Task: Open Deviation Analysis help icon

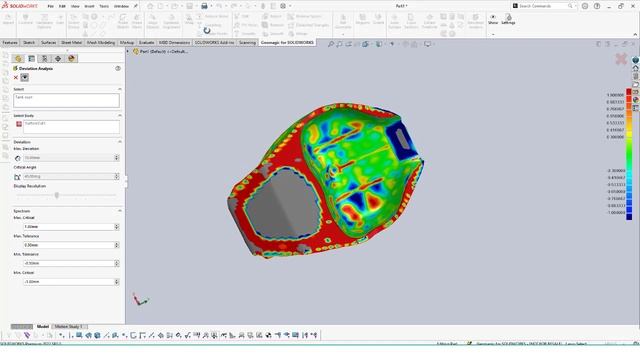Action: 118,69
